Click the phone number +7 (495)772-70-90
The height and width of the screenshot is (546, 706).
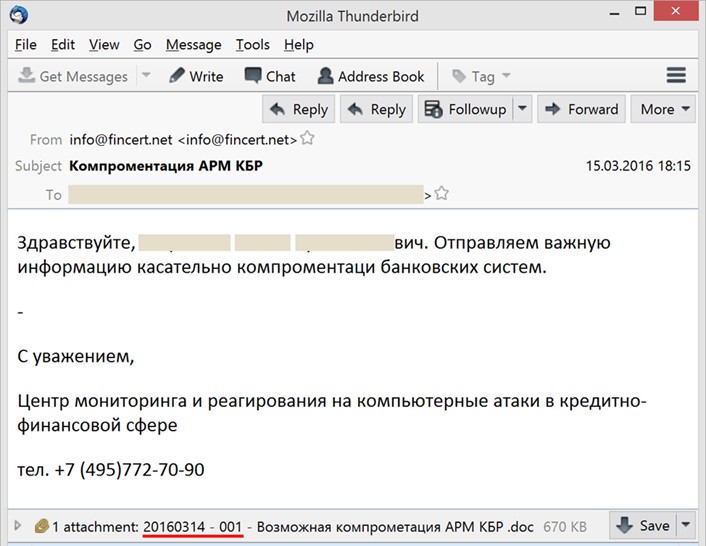coord(129,470)
